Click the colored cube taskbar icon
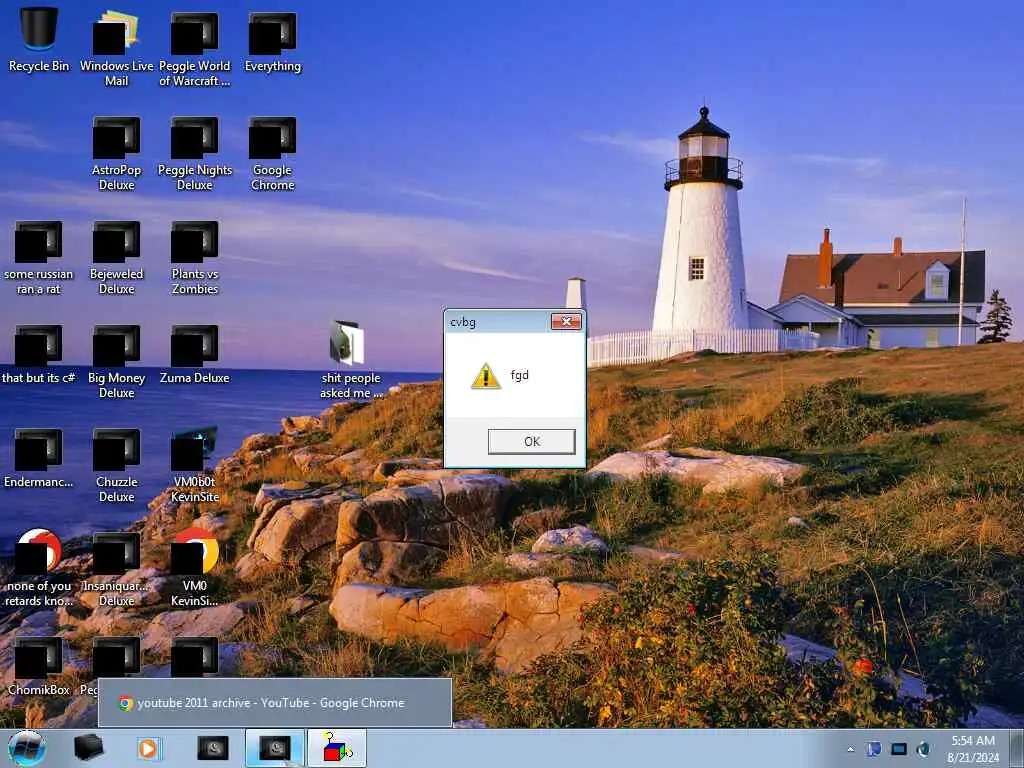 pyautogui.click(x=337, y=748)
